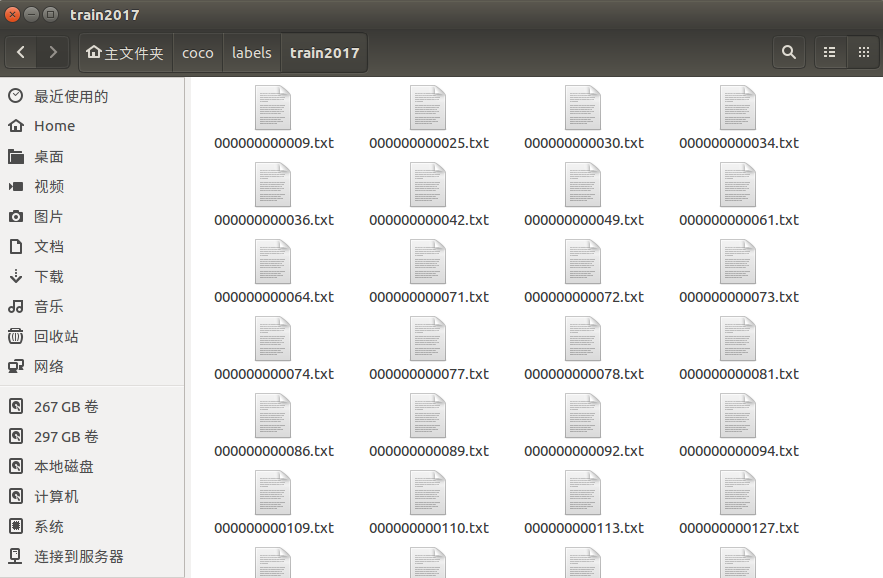Go forward using the forward arrow
This screenshot has width=883, height=578.
point(53,52)
